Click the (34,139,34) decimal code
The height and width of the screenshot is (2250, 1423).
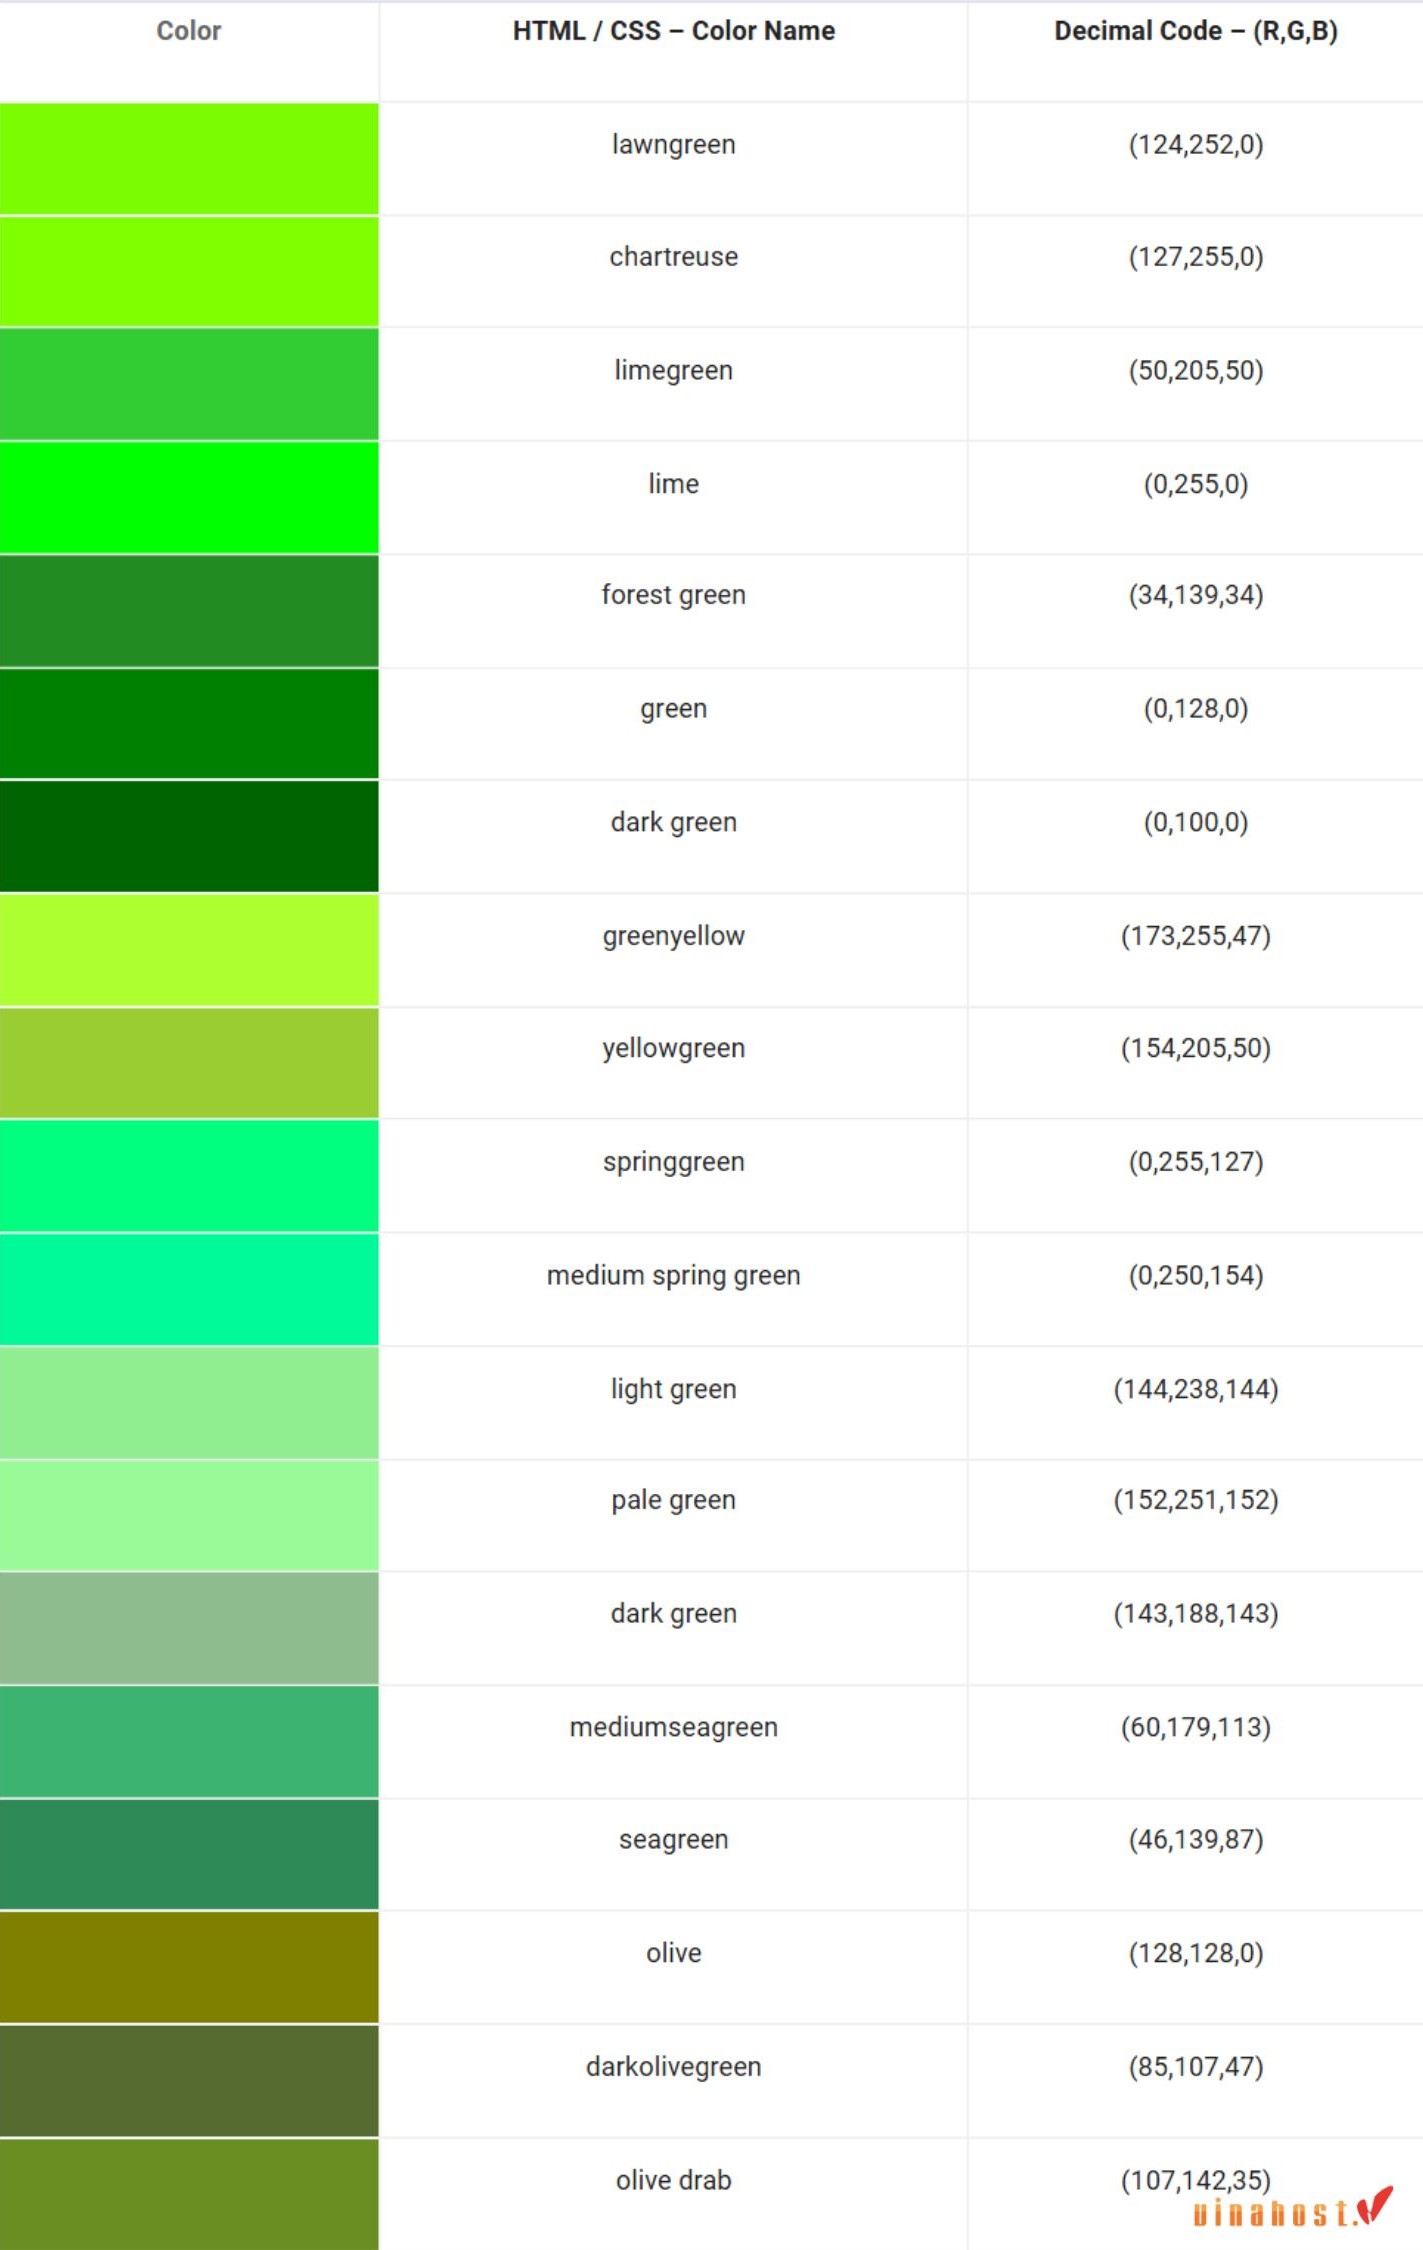tap(1196, 596)
